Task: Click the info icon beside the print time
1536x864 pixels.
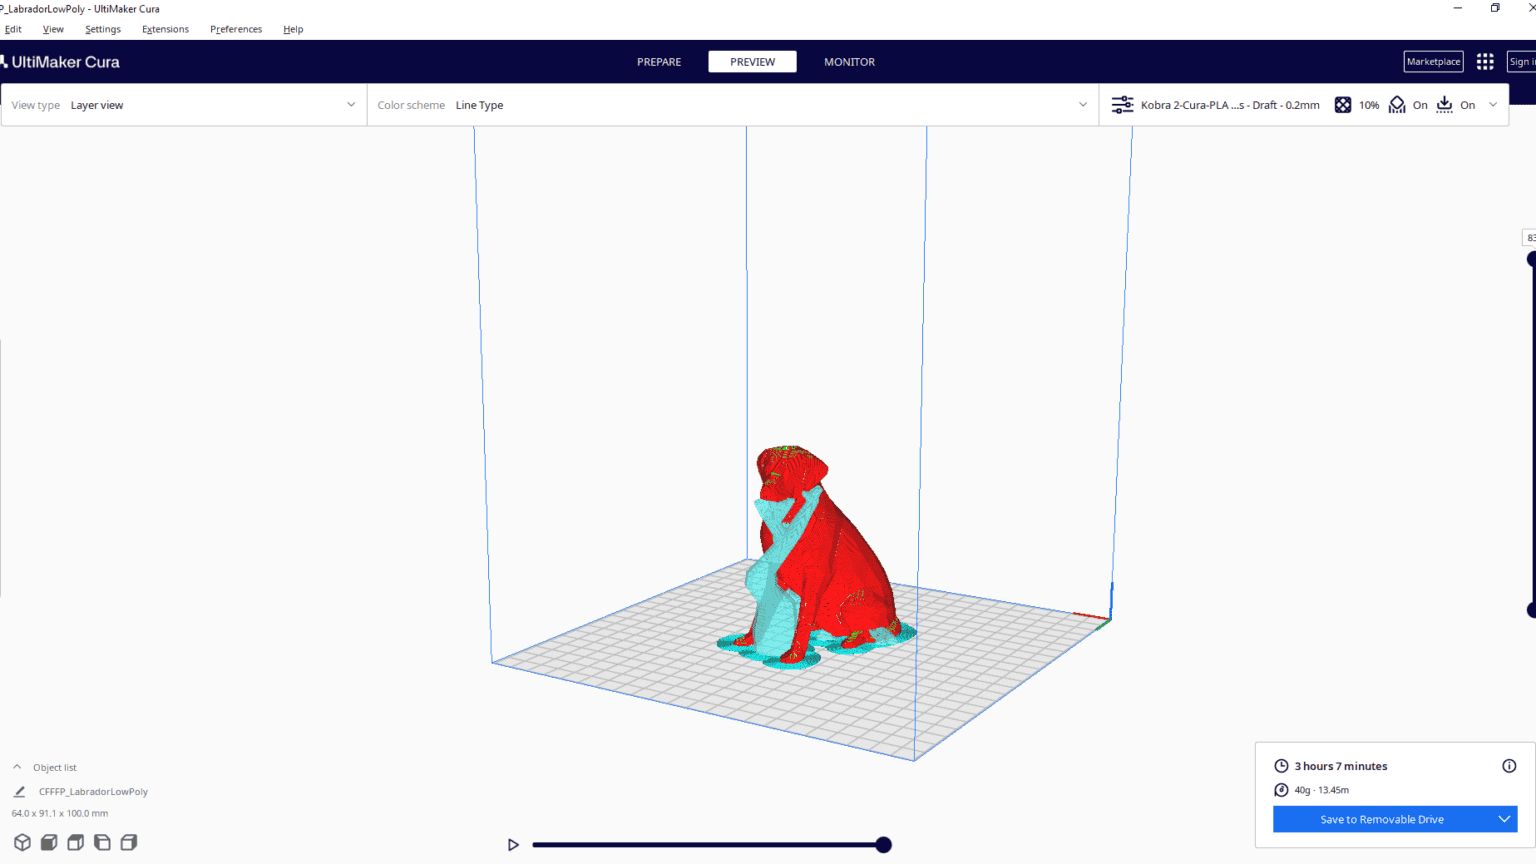Action: point(1509,765)
